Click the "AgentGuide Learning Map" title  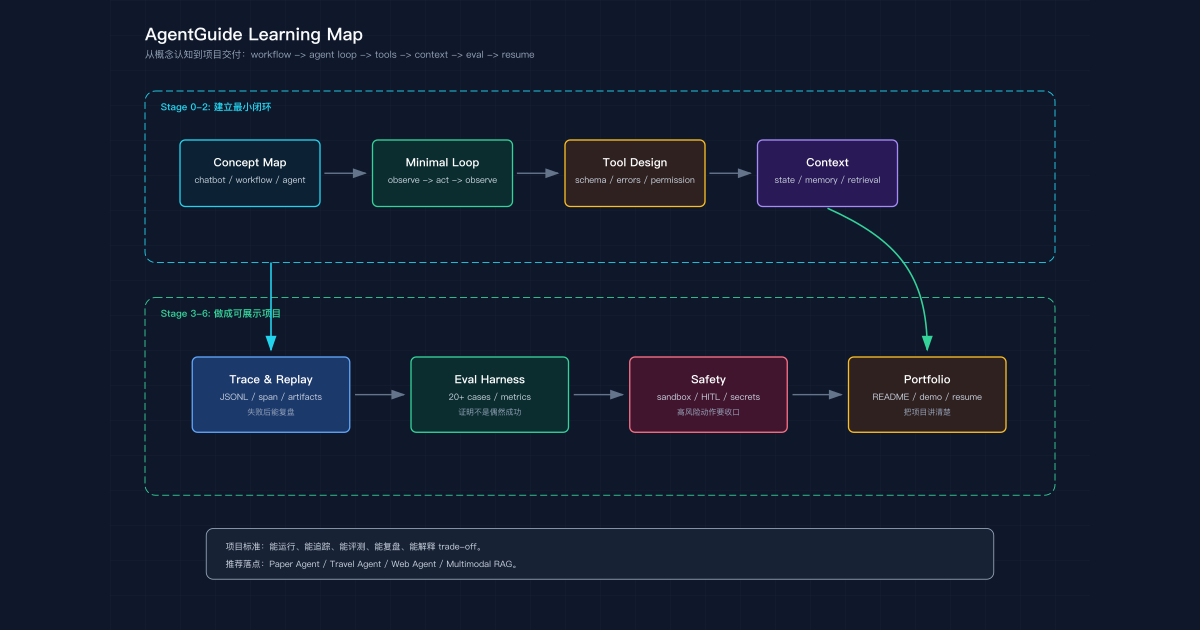coord(254,35)
